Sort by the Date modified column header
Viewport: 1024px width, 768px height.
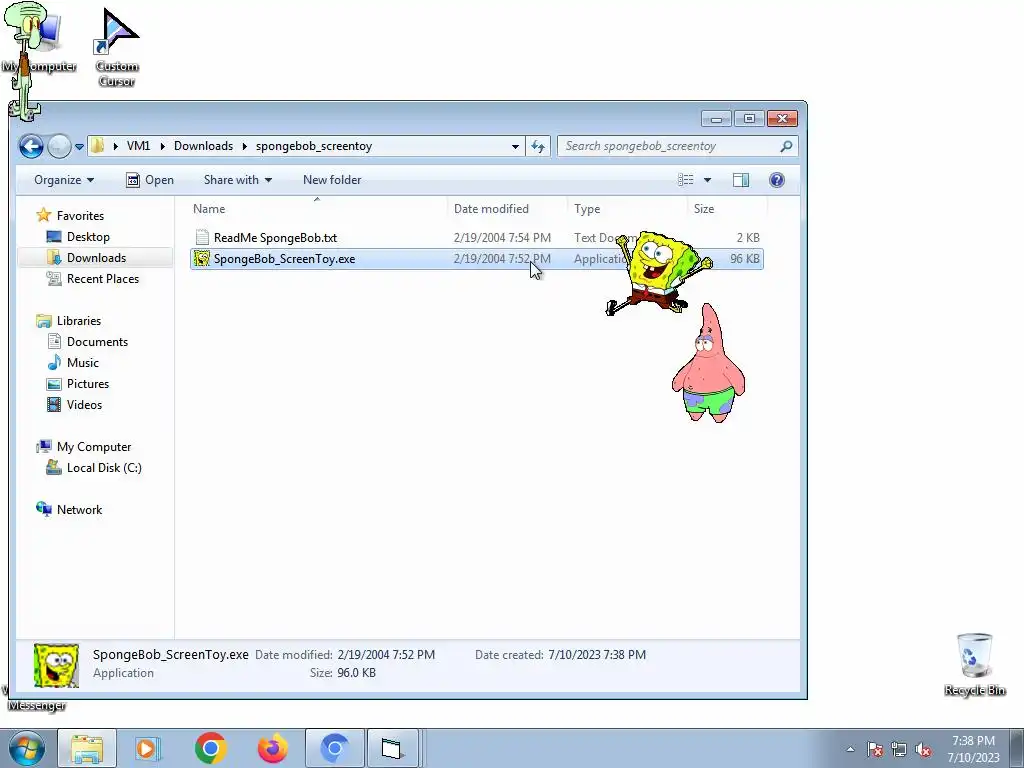point(507,208)
